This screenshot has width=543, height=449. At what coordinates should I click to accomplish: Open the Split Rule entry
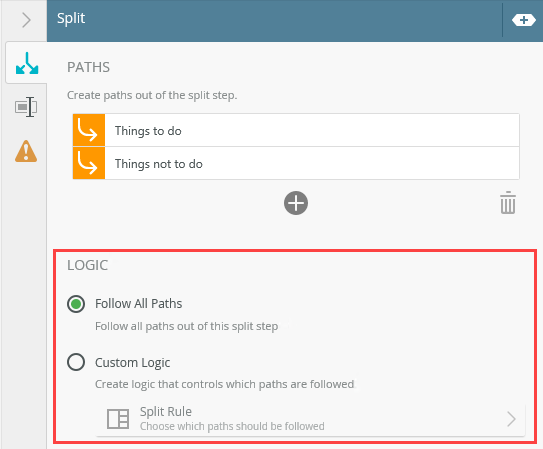[311, 419]
